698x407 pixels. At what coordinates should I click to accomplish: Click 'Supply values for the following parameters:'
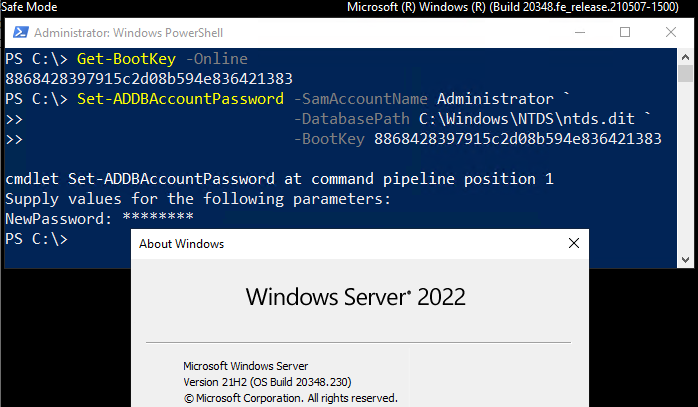[198, 199]
